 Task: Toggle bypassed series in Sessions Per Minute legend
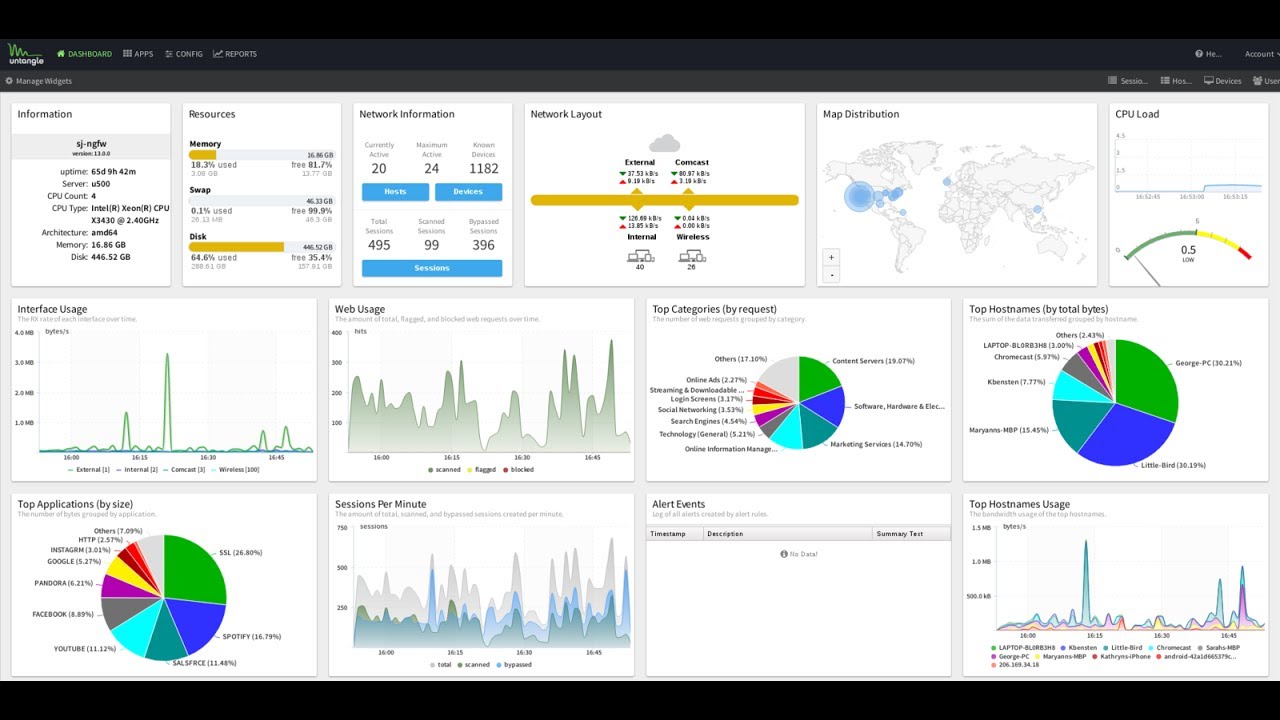point(514,664)
